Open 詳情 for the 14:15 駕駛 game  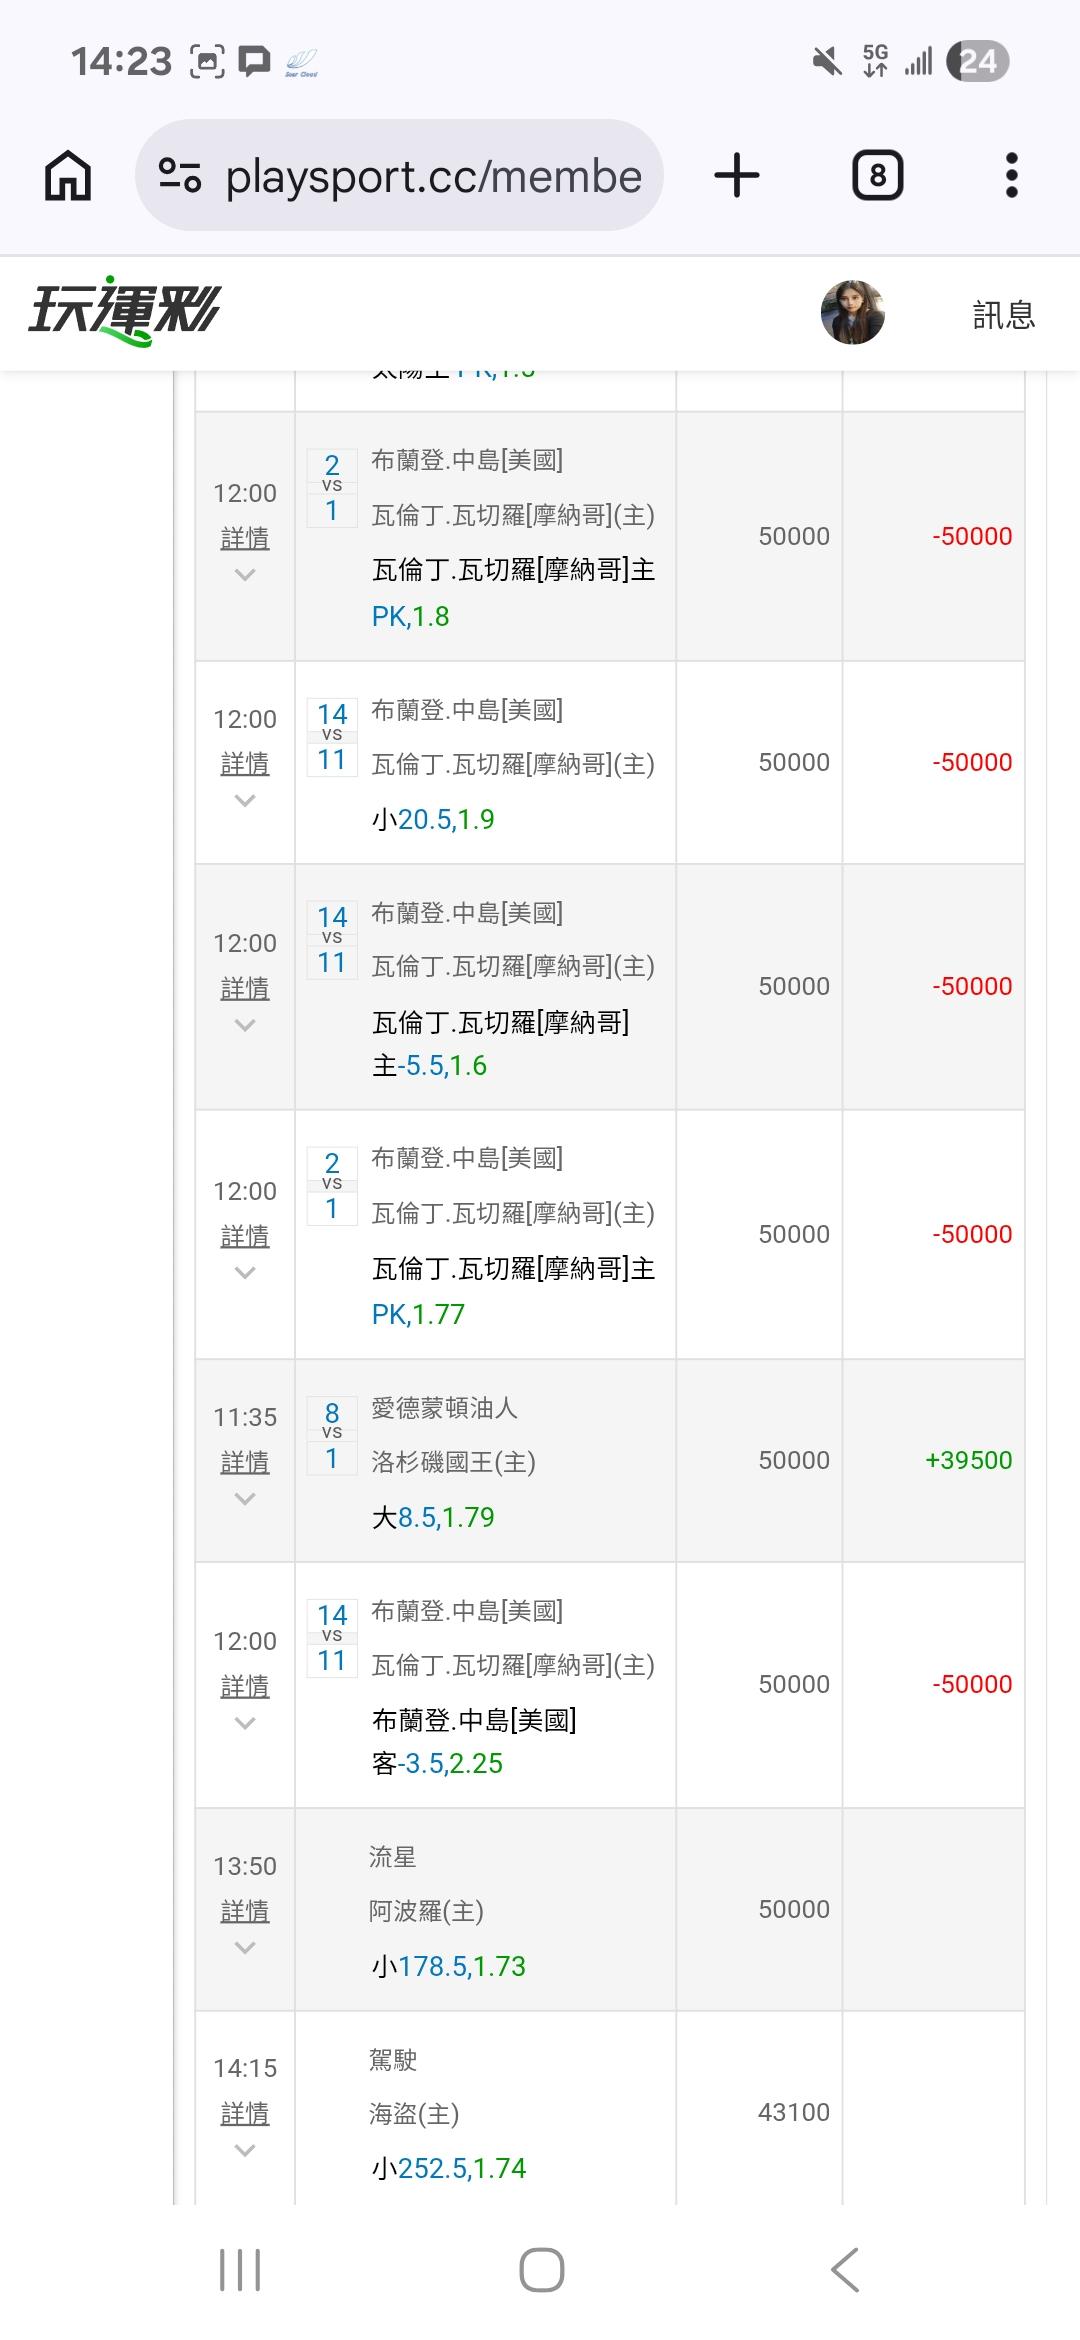245,2114
